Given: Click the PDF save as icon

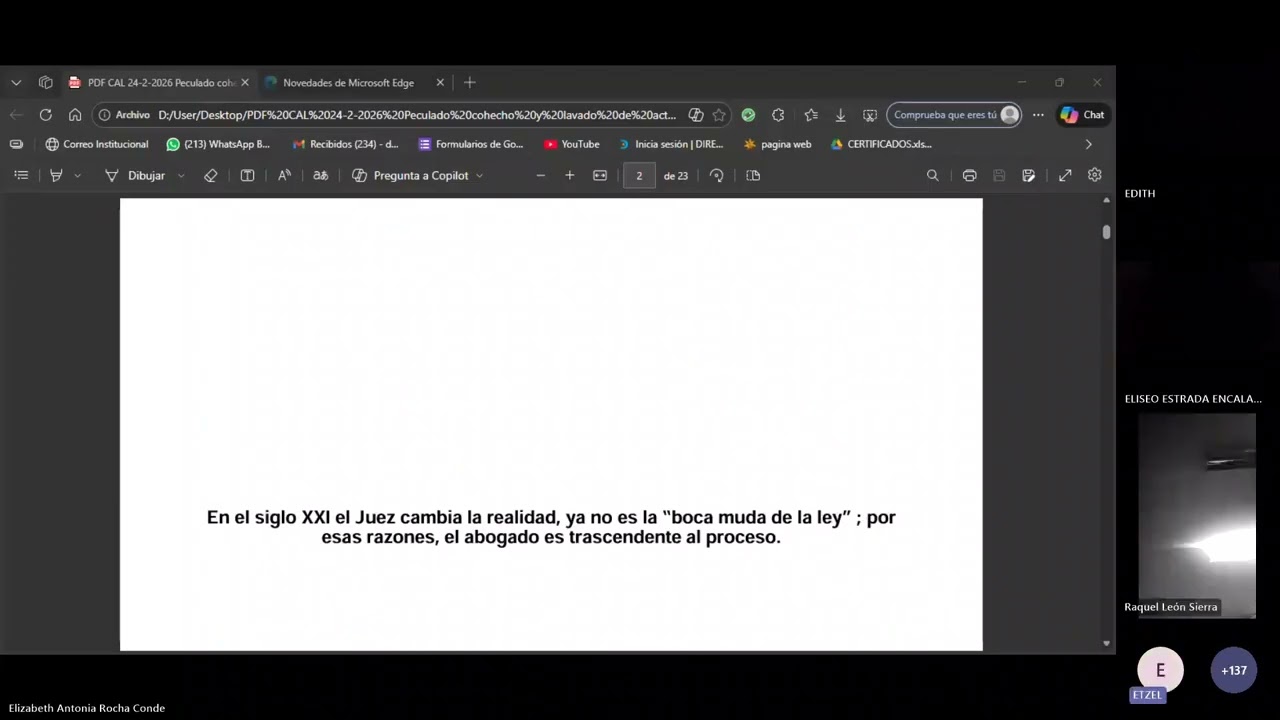Looking at the screenshot, I should [x=1028, y=175].
